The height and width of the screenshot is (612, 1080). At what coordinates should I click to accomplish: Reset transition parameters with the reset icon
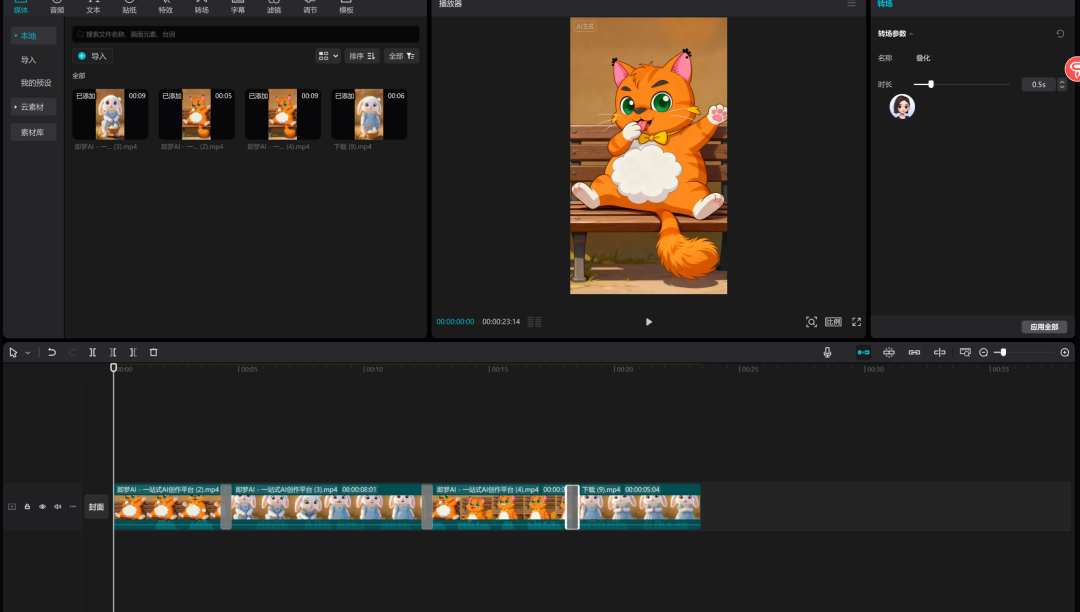1060,34
